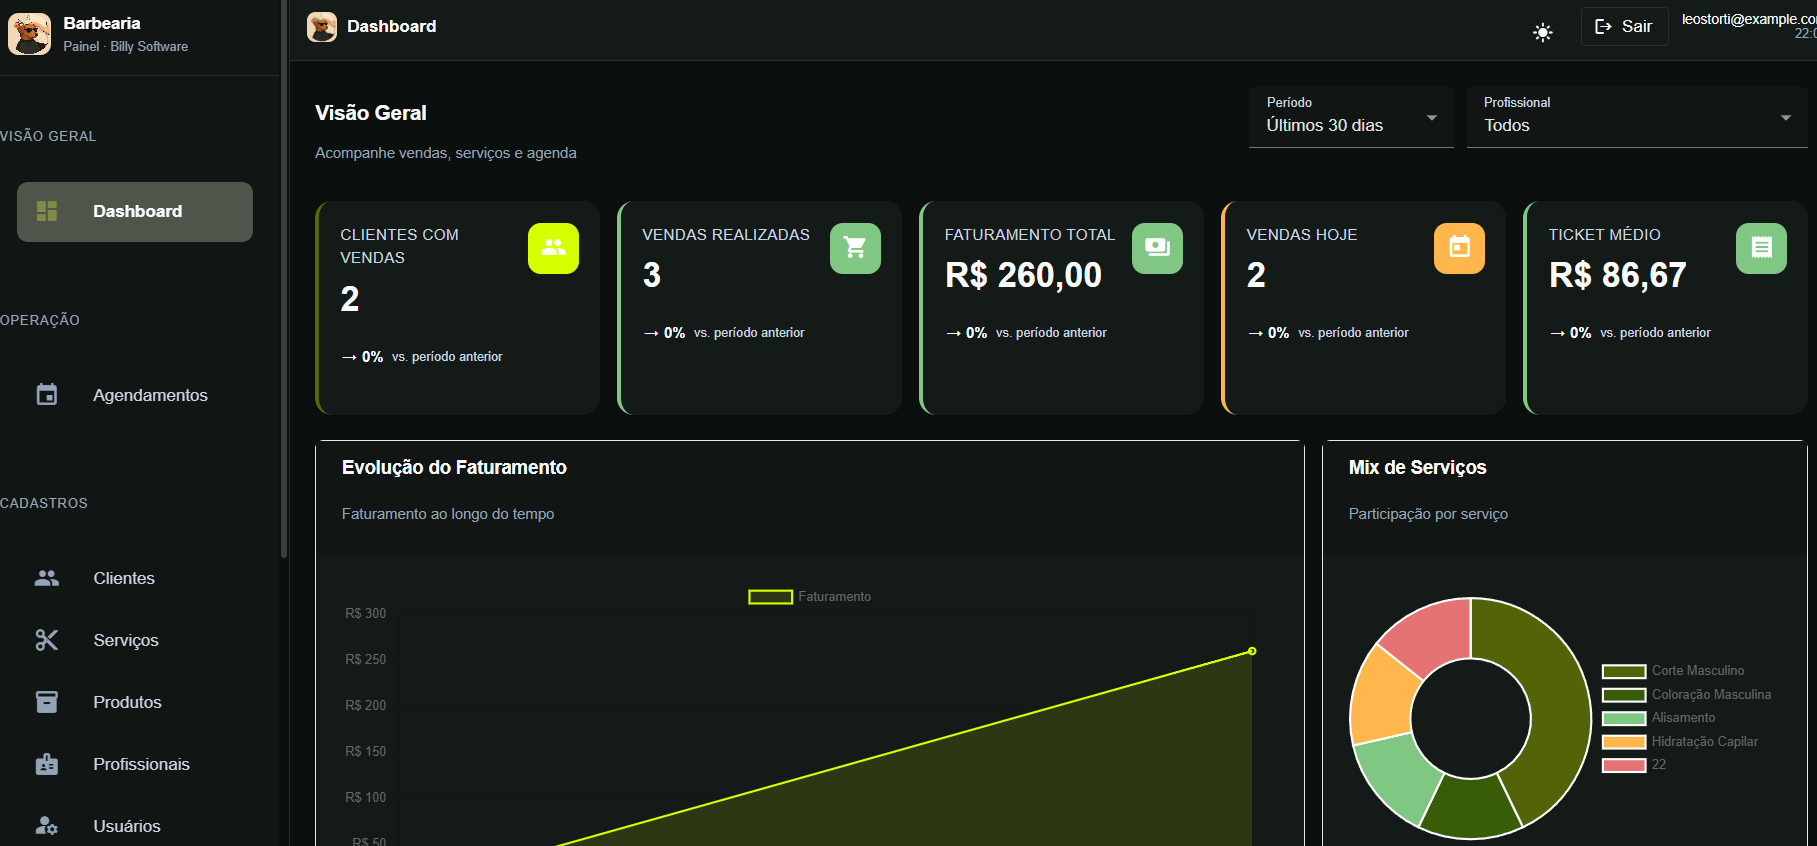Click the Profissional dropdown arrow
The width and height of the screenshot is (1817, 846).
[x=1786, y=118]
